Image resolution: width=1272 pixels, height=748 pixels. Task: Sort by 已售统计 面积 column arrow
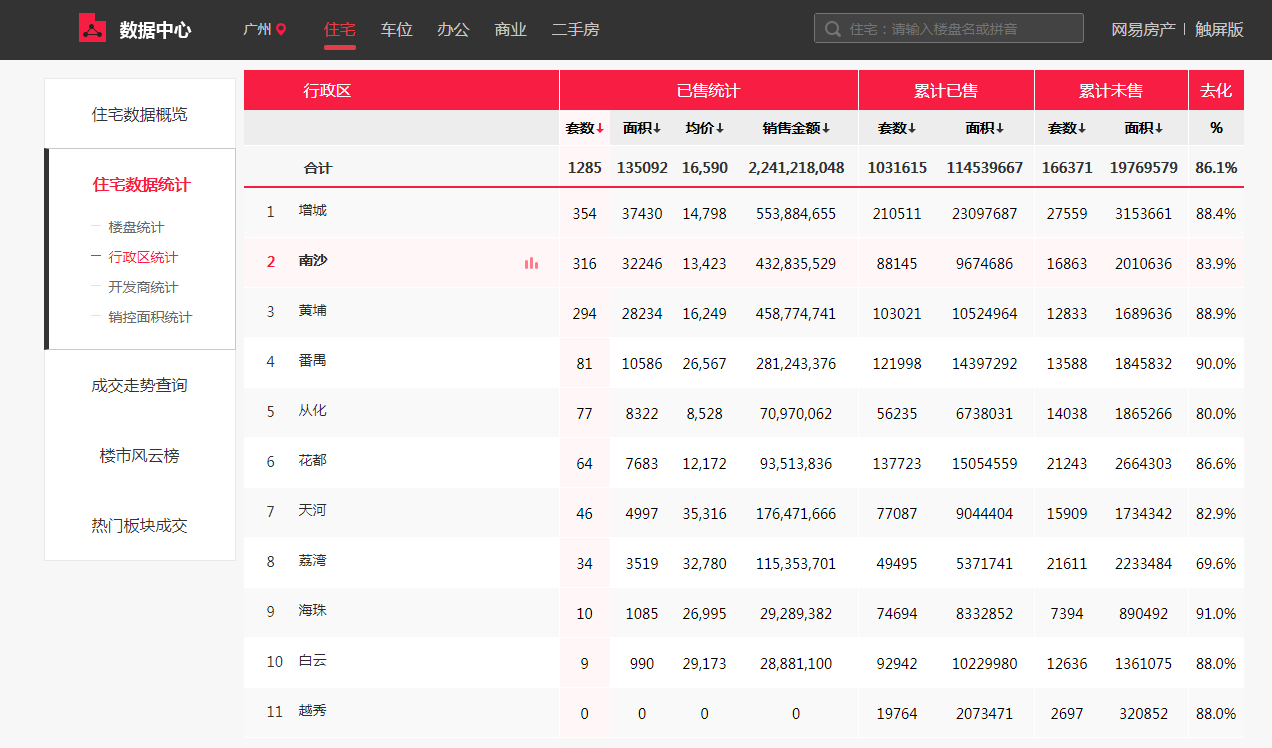[x=657, y=128]
